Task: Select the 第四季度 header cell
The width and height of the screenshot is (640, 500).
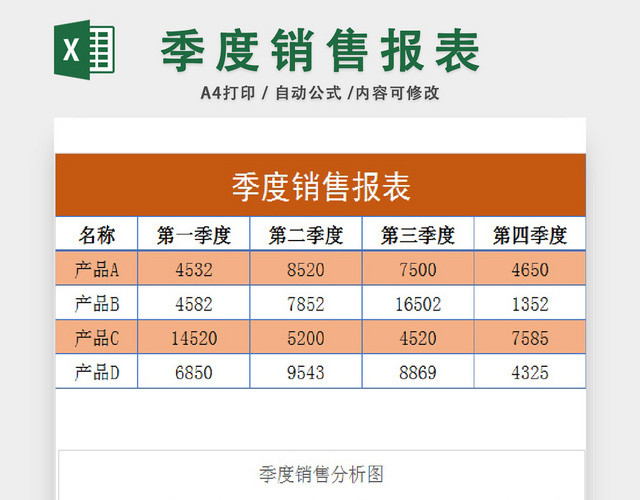Action: point(530,234)
